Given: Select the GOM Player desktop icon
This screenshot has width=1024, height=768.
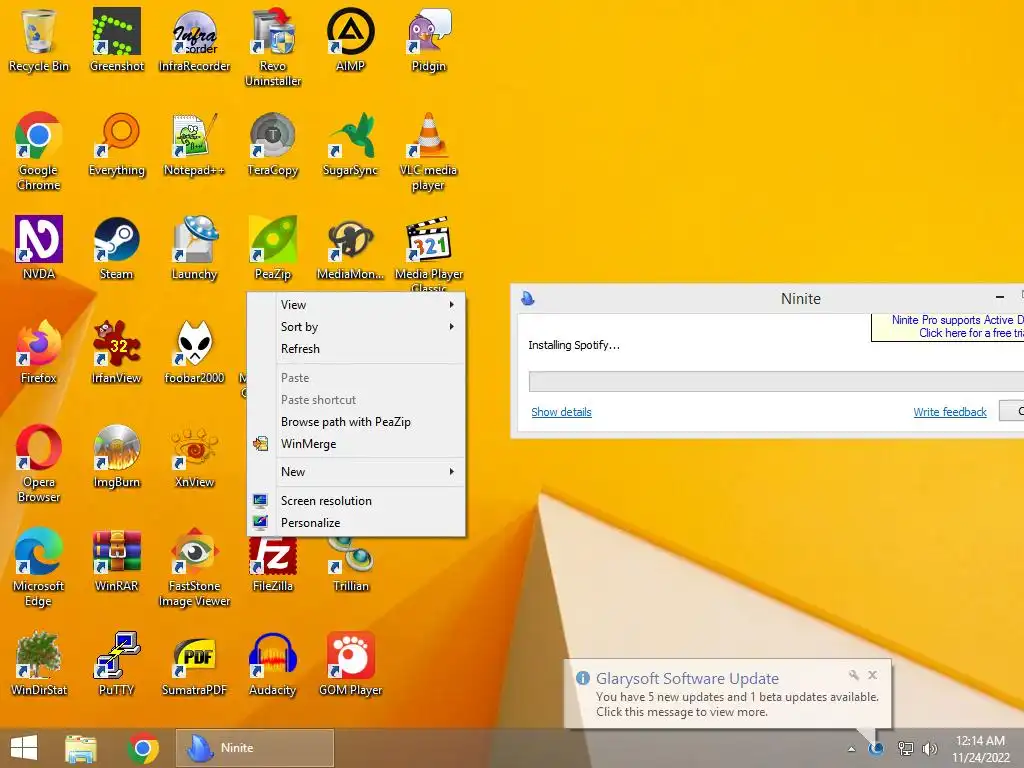Looking at the screenshot, I should pos(351,663).
